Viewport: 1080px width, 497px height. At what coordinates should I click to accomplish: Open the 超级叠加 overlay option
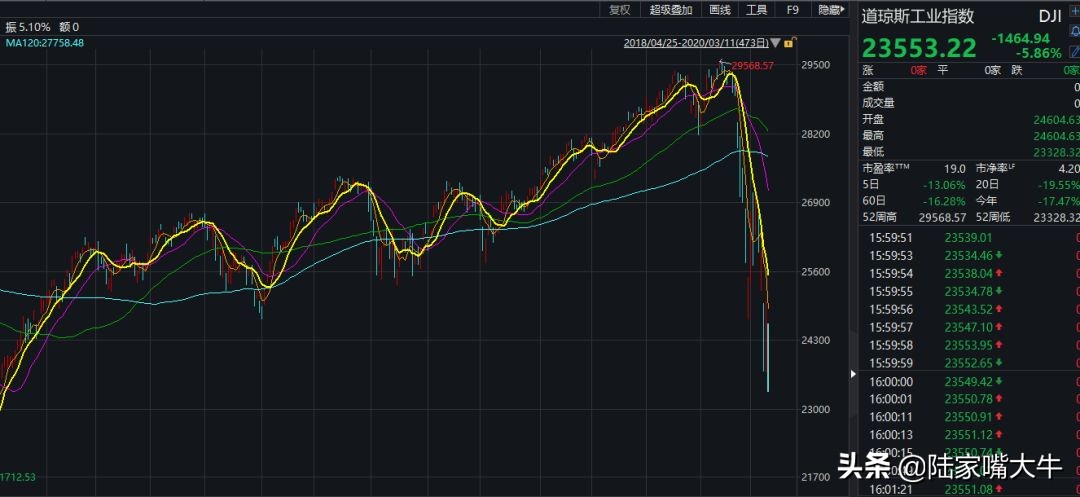pyautogui.click(x=671, y=9)
